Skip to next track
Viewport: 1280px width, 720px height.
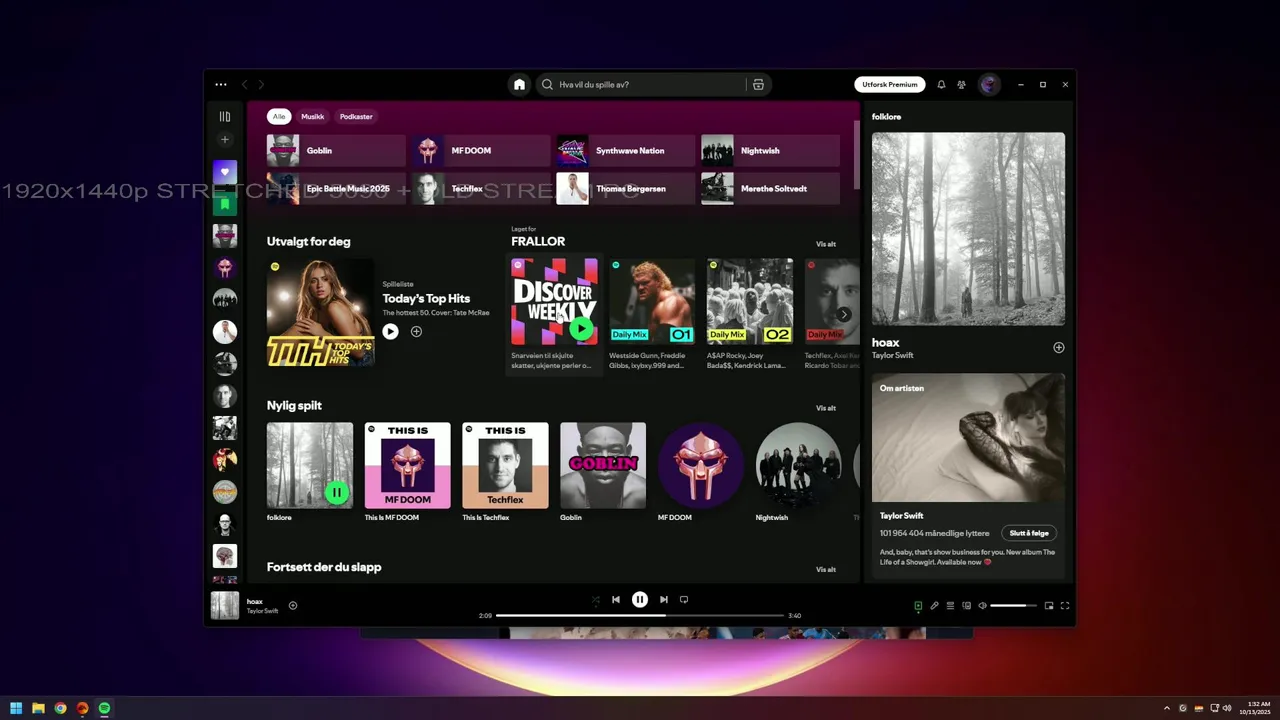(x=663, y=600)
